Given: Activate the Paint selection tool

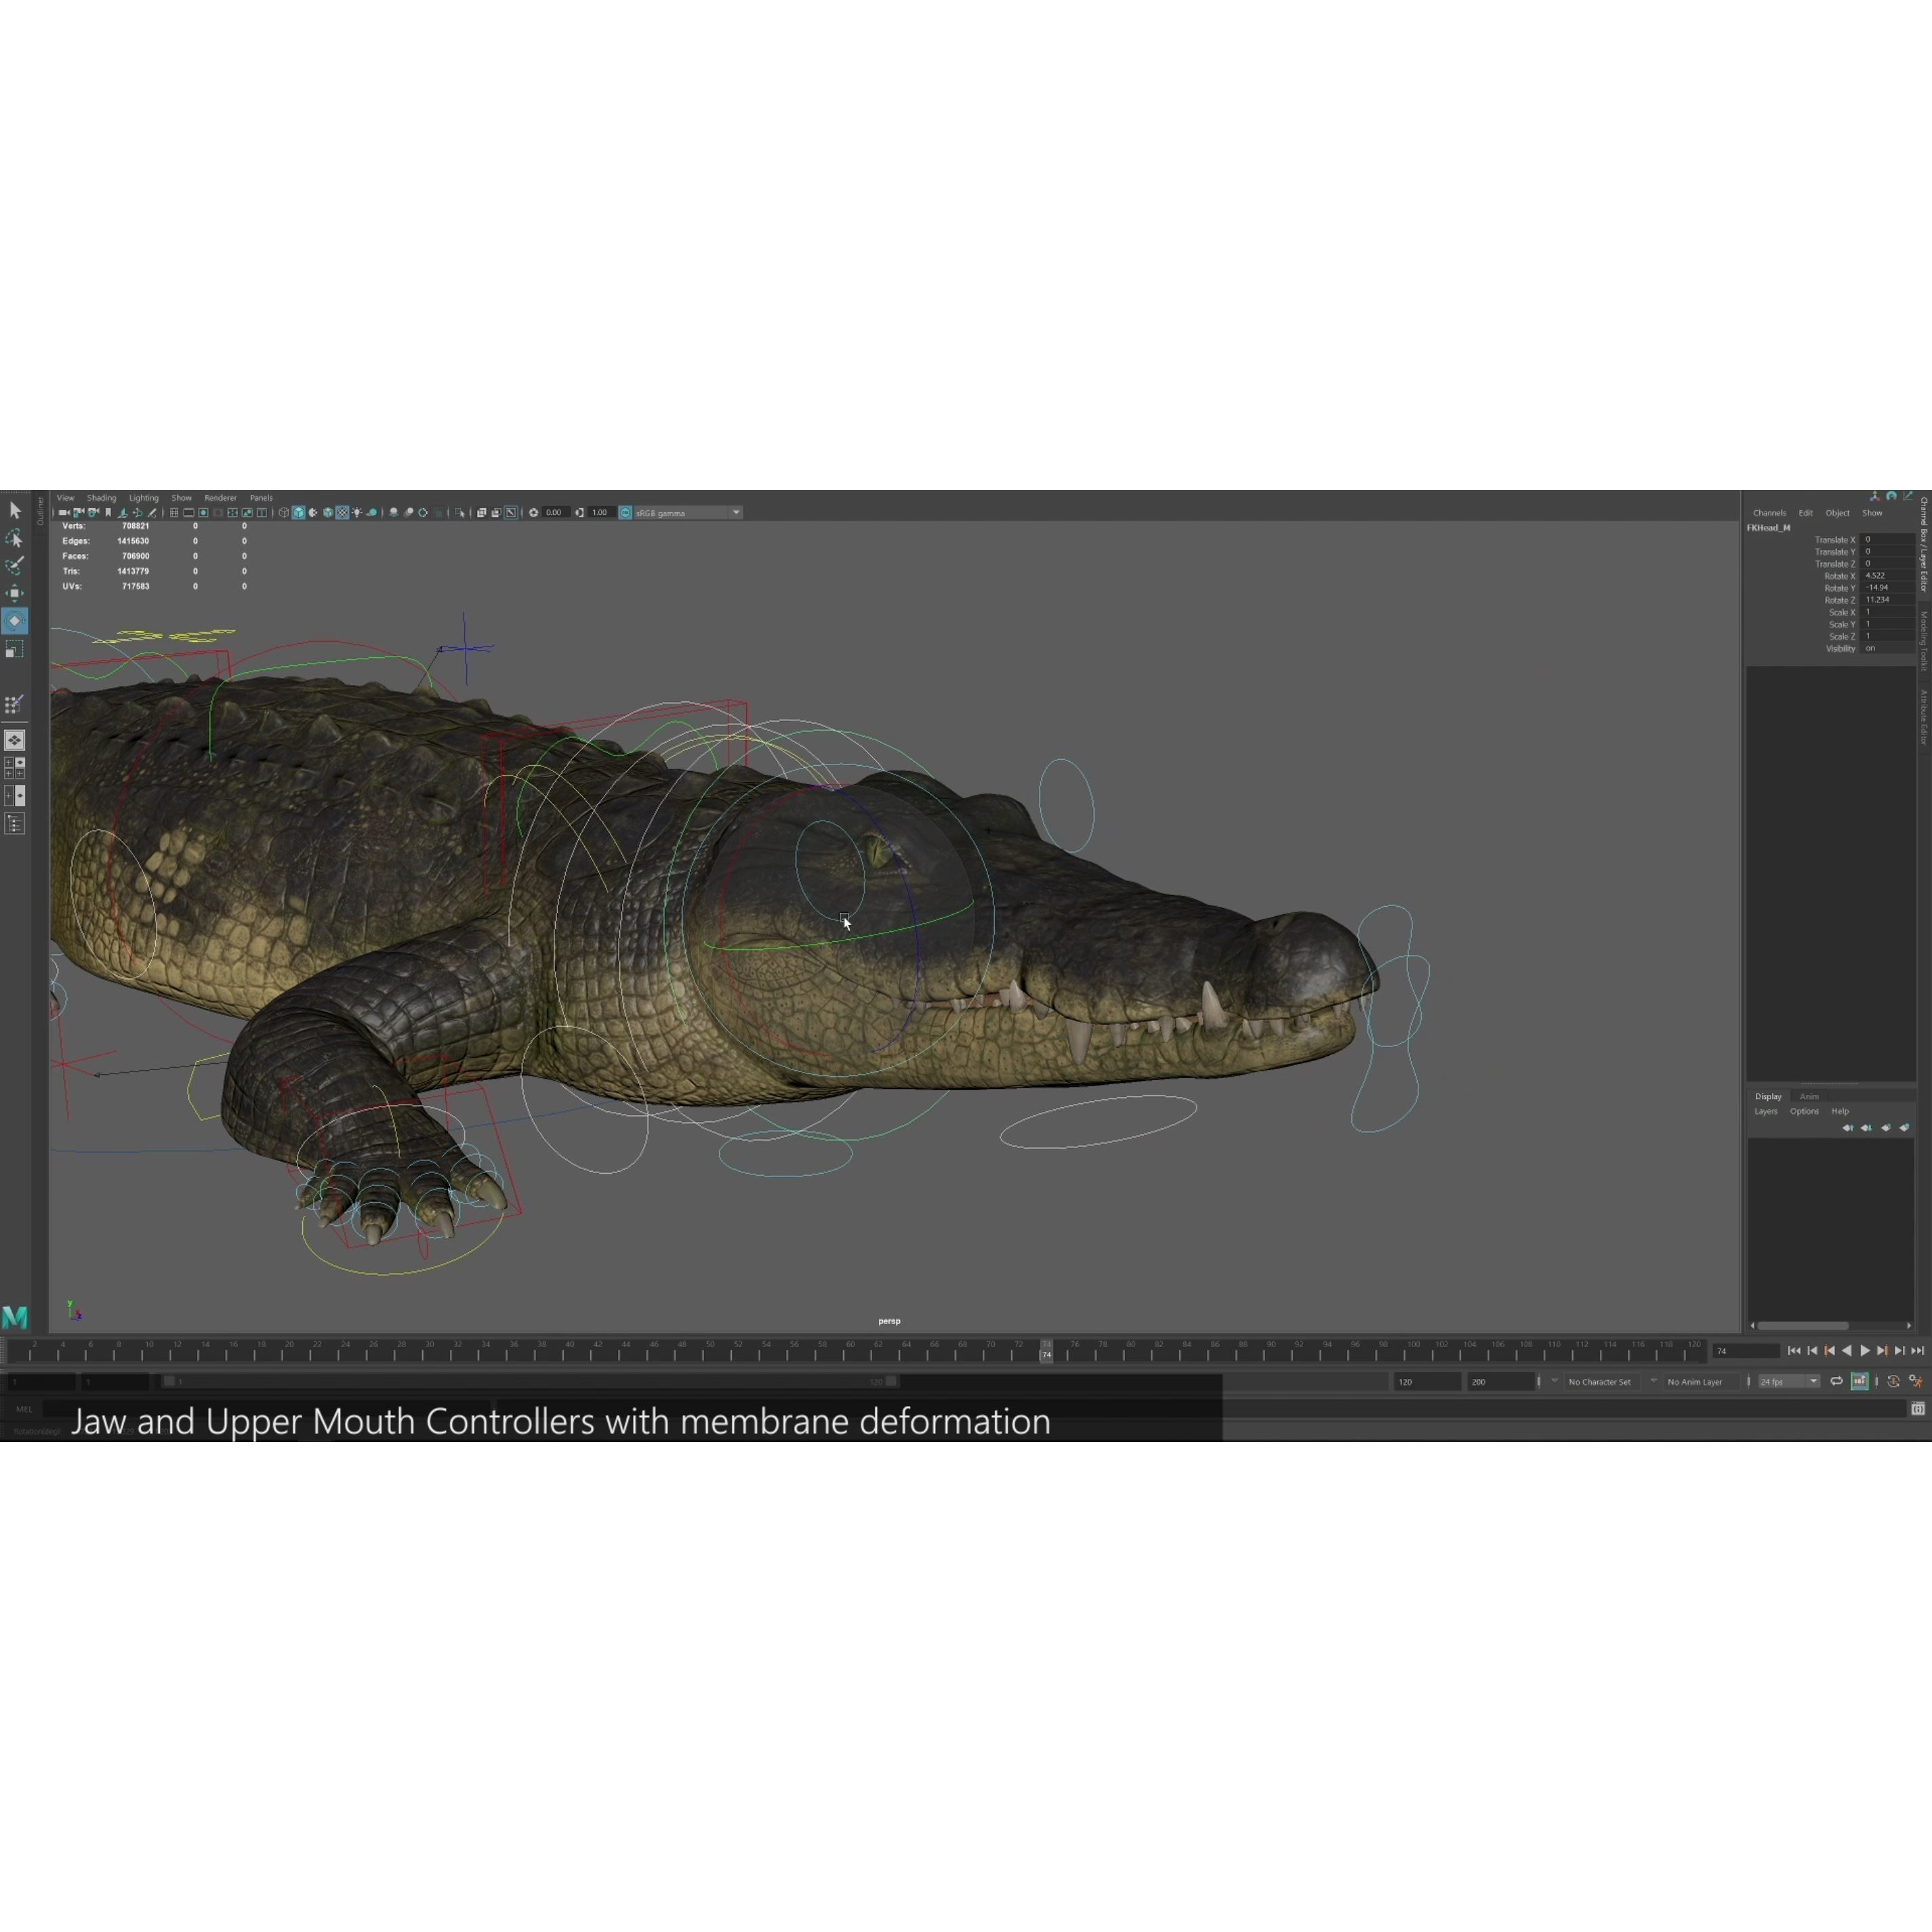Looking at the screenshot, I should pyautogui.click(x=14, y=565).
